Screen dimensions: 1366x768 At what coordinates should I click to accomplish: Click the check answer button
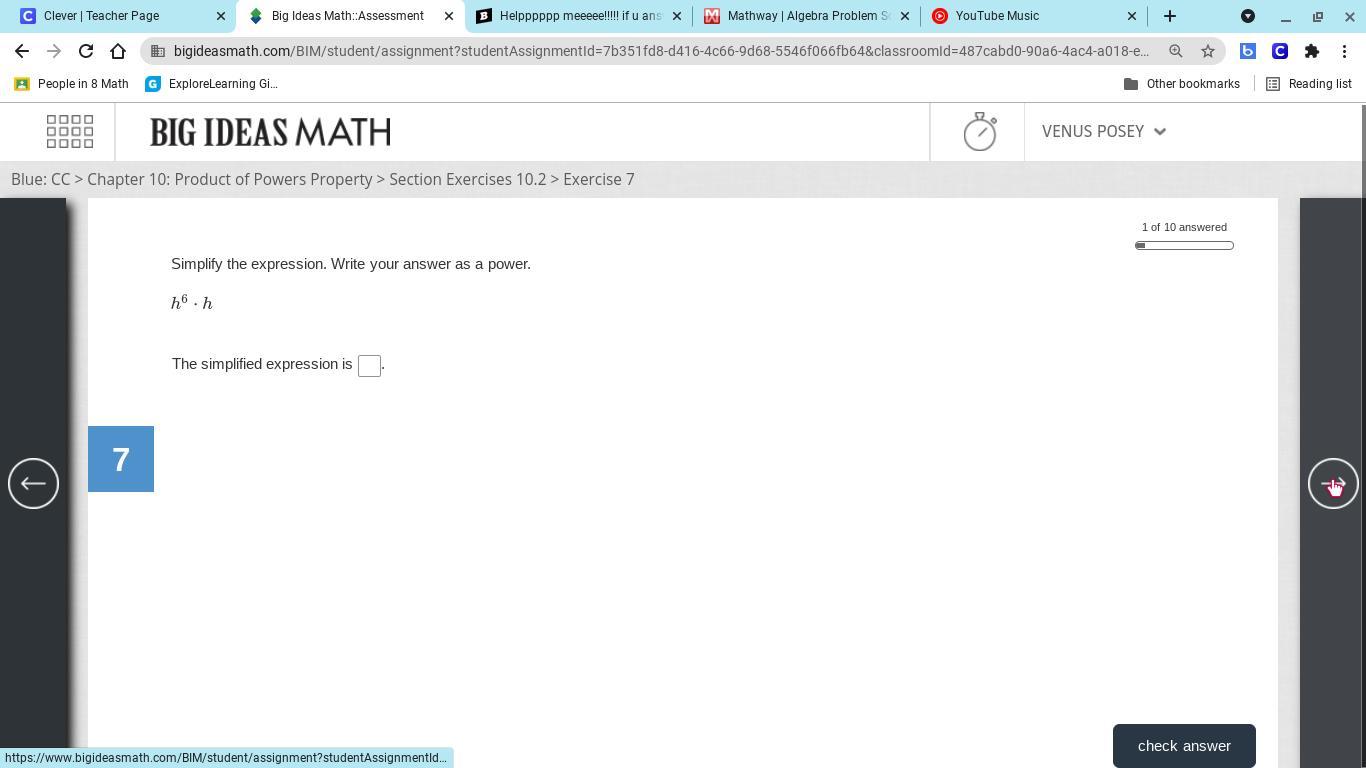1184,746
